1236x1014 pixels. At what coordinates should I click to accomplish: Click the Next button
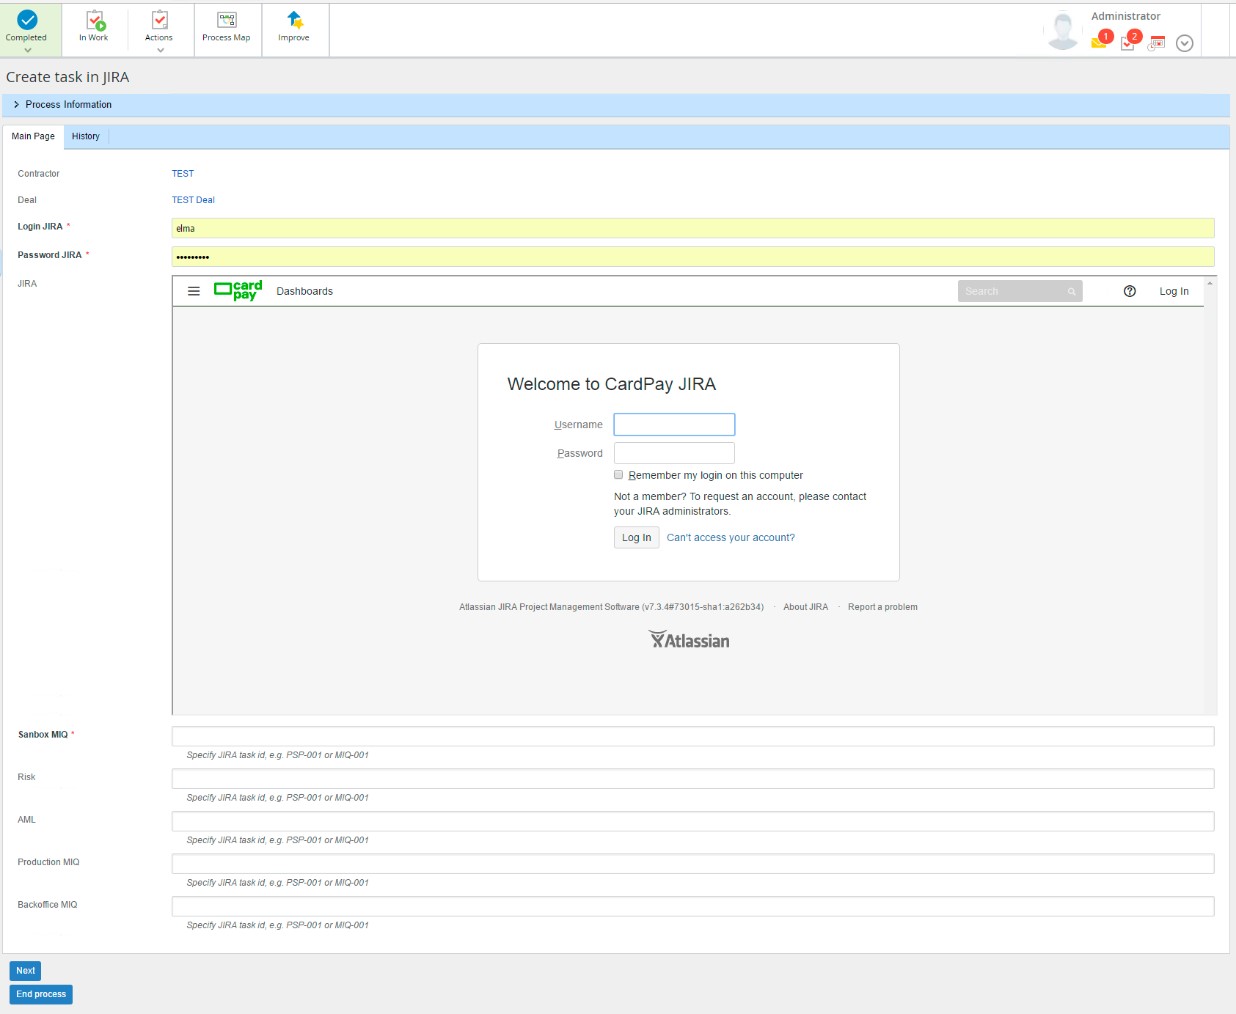point(25,970)
